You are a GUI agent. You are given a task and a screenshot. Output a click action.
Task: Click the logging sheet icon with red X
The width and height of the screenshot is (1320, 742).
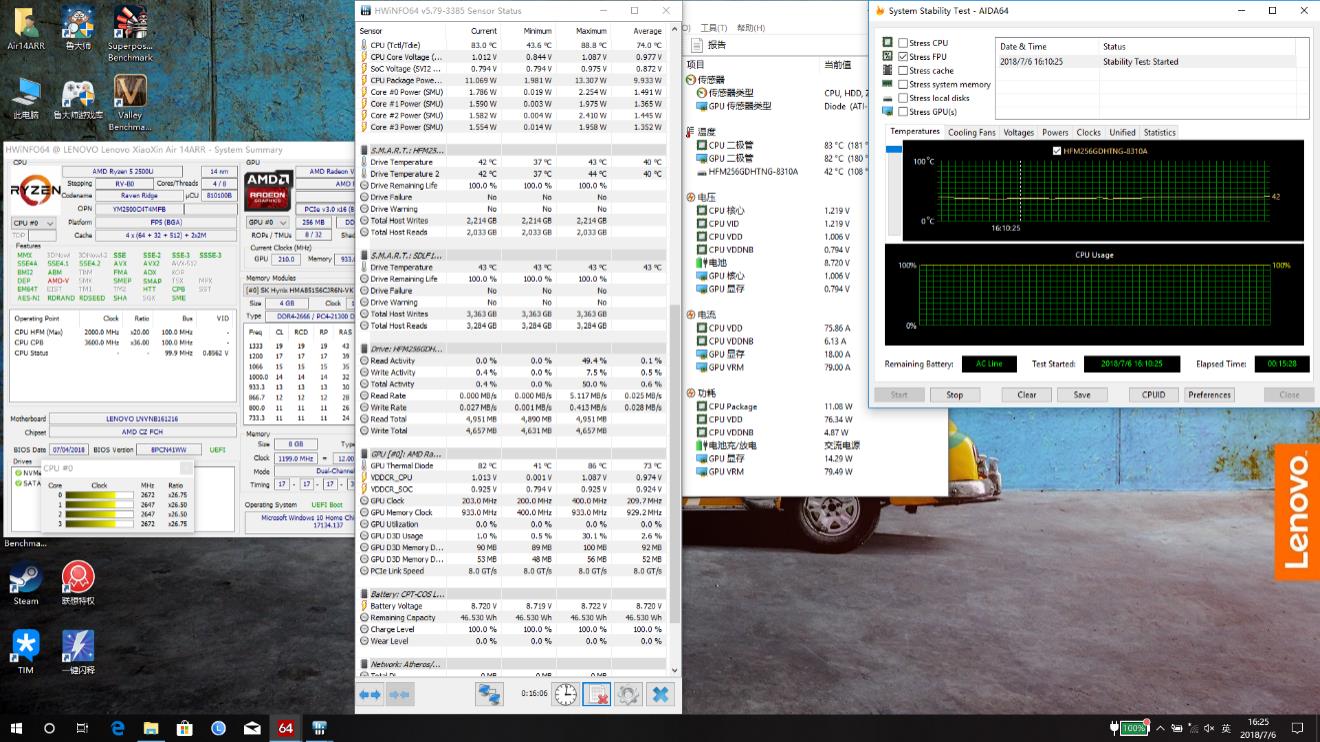point(596,694)
